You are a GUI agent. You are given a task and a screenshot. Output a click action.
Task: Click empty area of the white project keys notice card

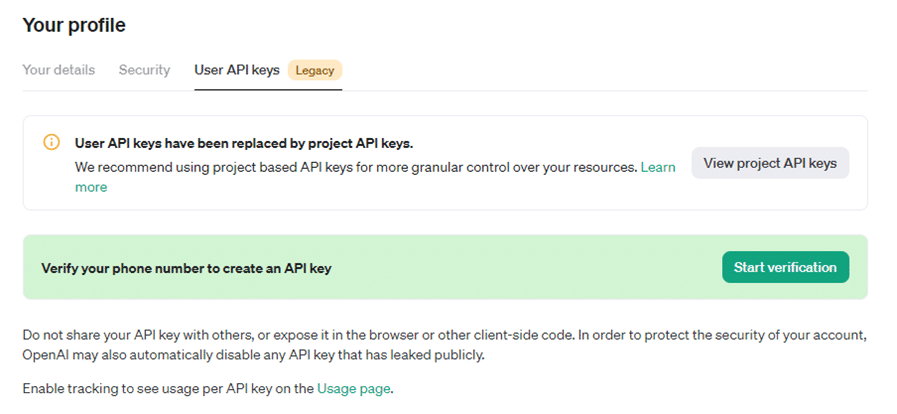[x=400, y=197]
